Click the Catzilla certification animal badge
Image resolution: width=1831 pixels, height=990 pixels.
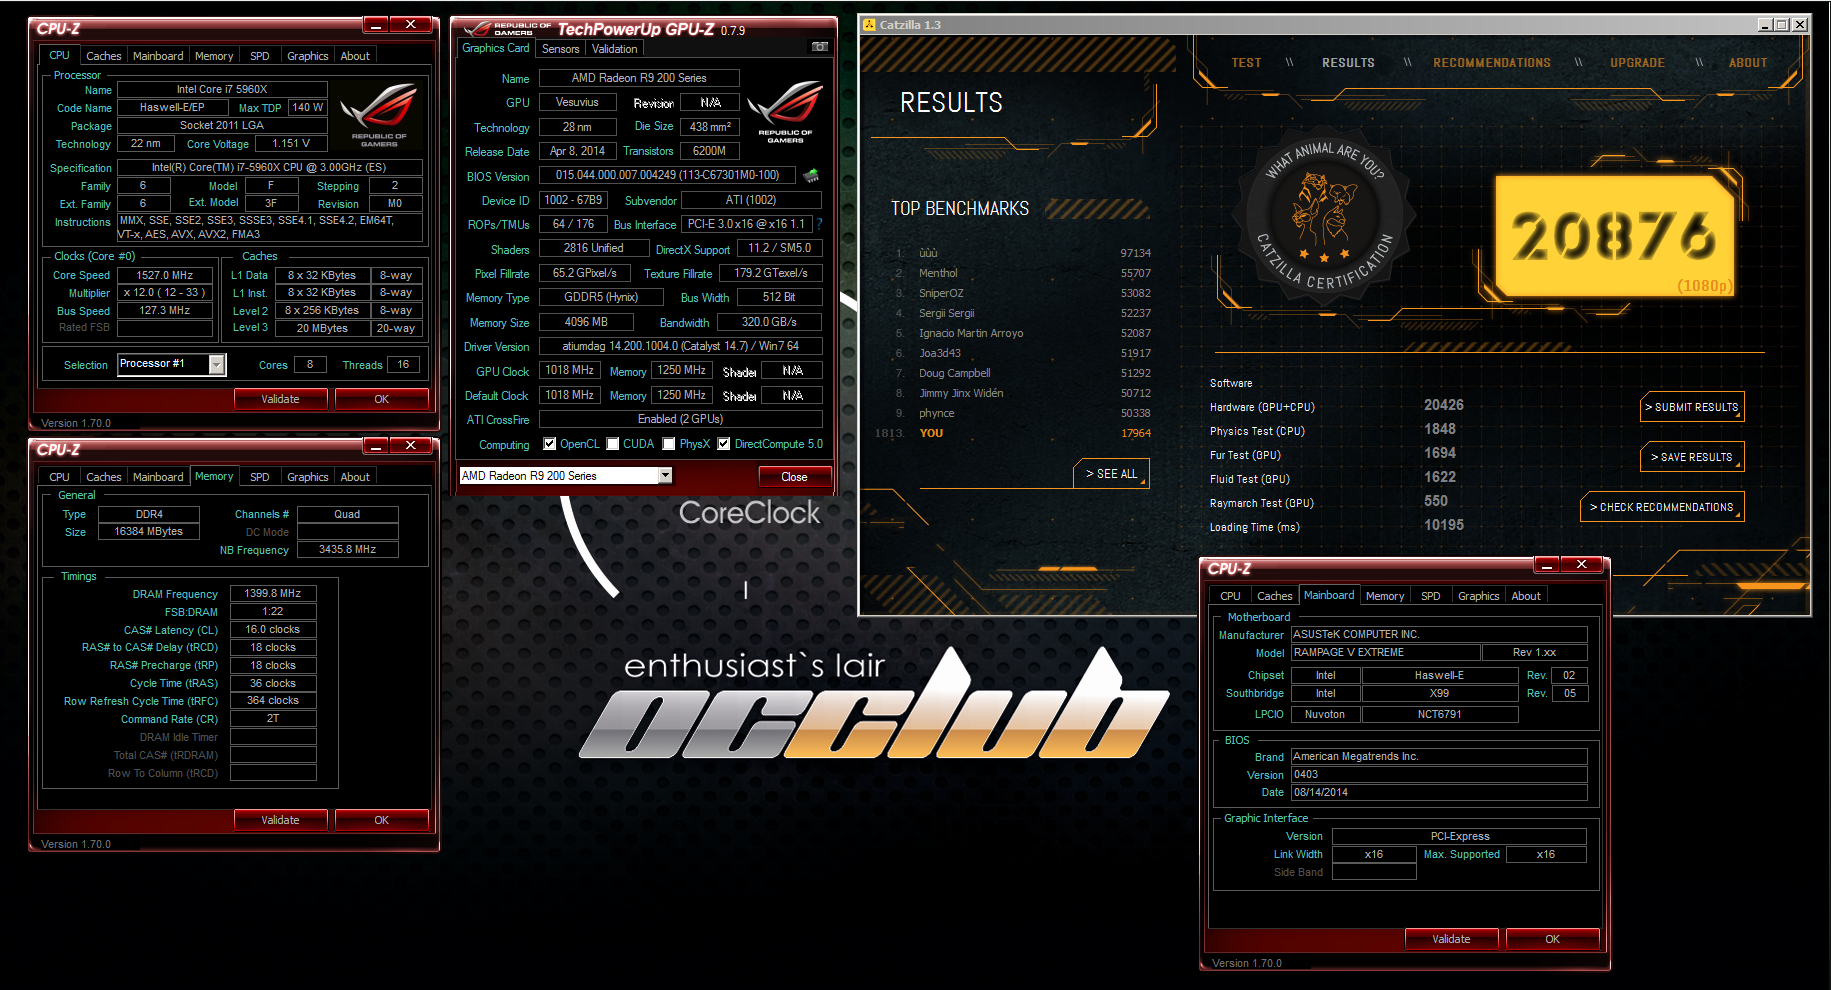pyautogui.click(x=1324, y=215)
